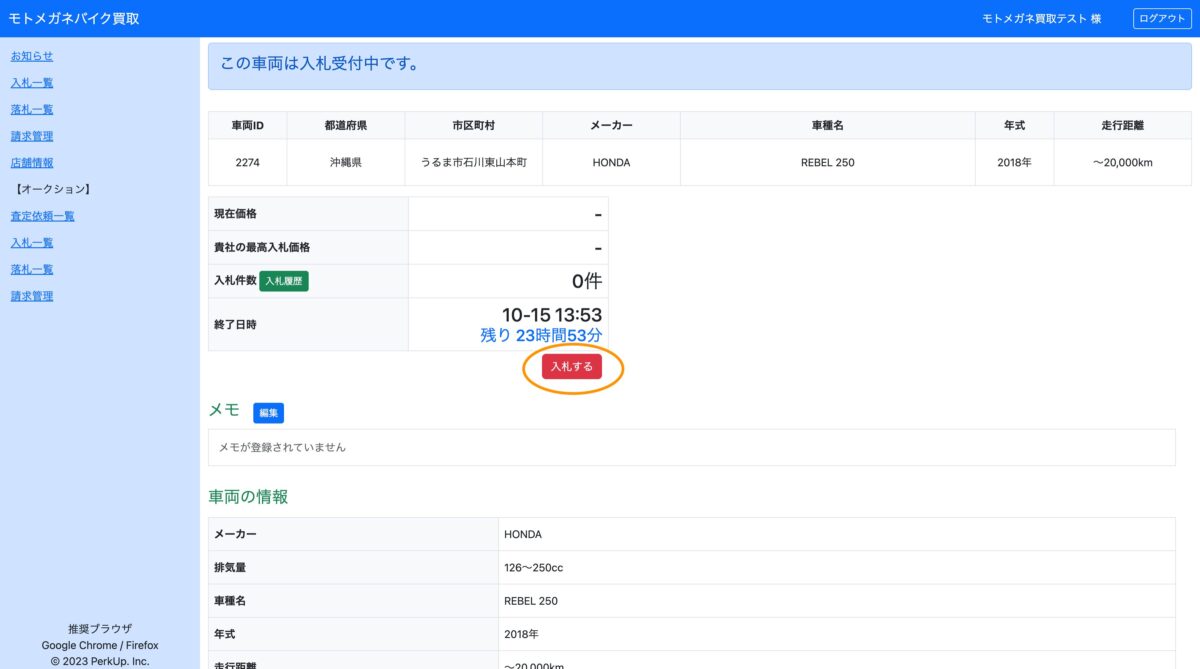The height and width of the screenshot is (669, 1200).
Task: Open 査定依頼一覧 in the auction section
Action: 42,216
